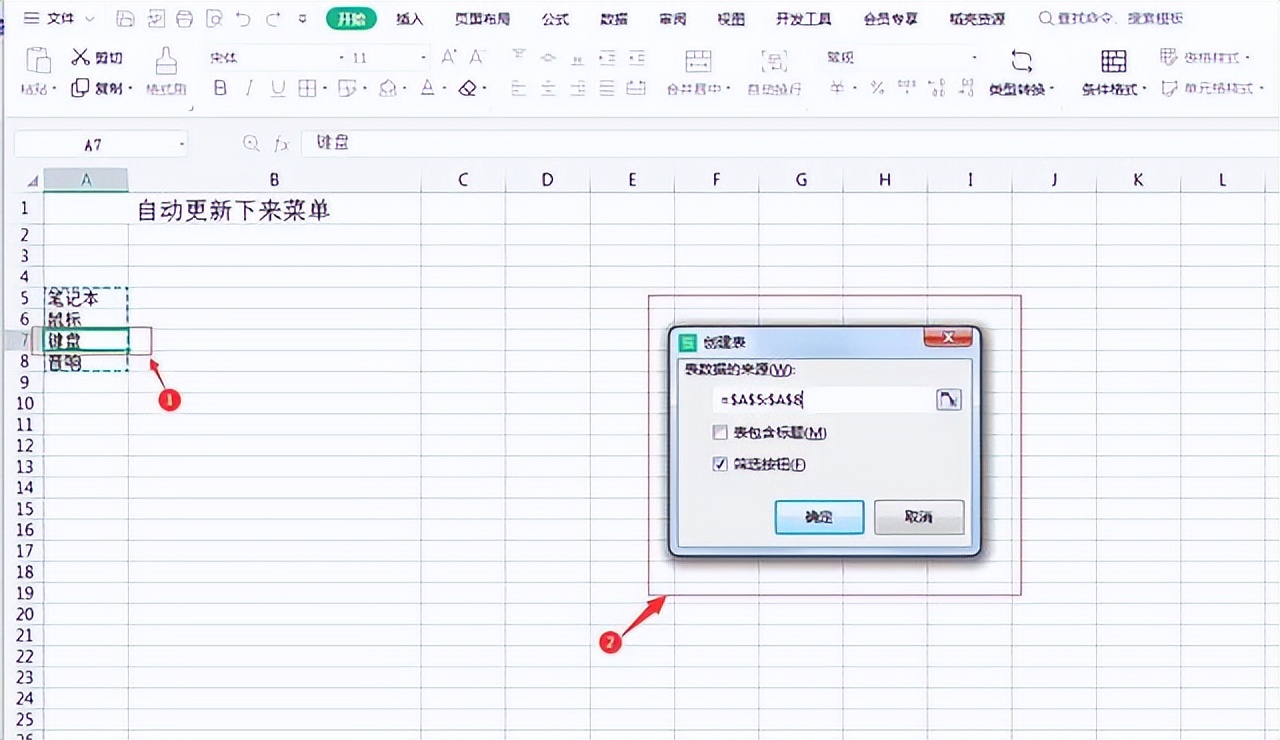
Task: Align text left in ribbon
Action: (x=518, y=88)
